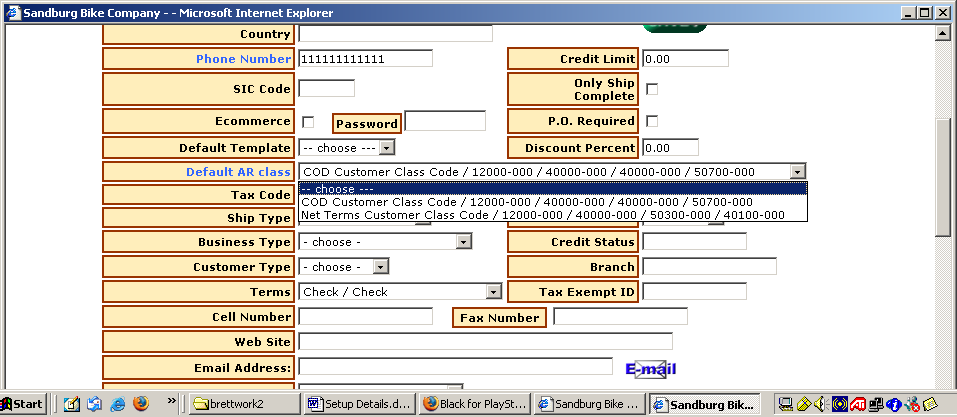Click the Phone Number label link

pos(243,59)
